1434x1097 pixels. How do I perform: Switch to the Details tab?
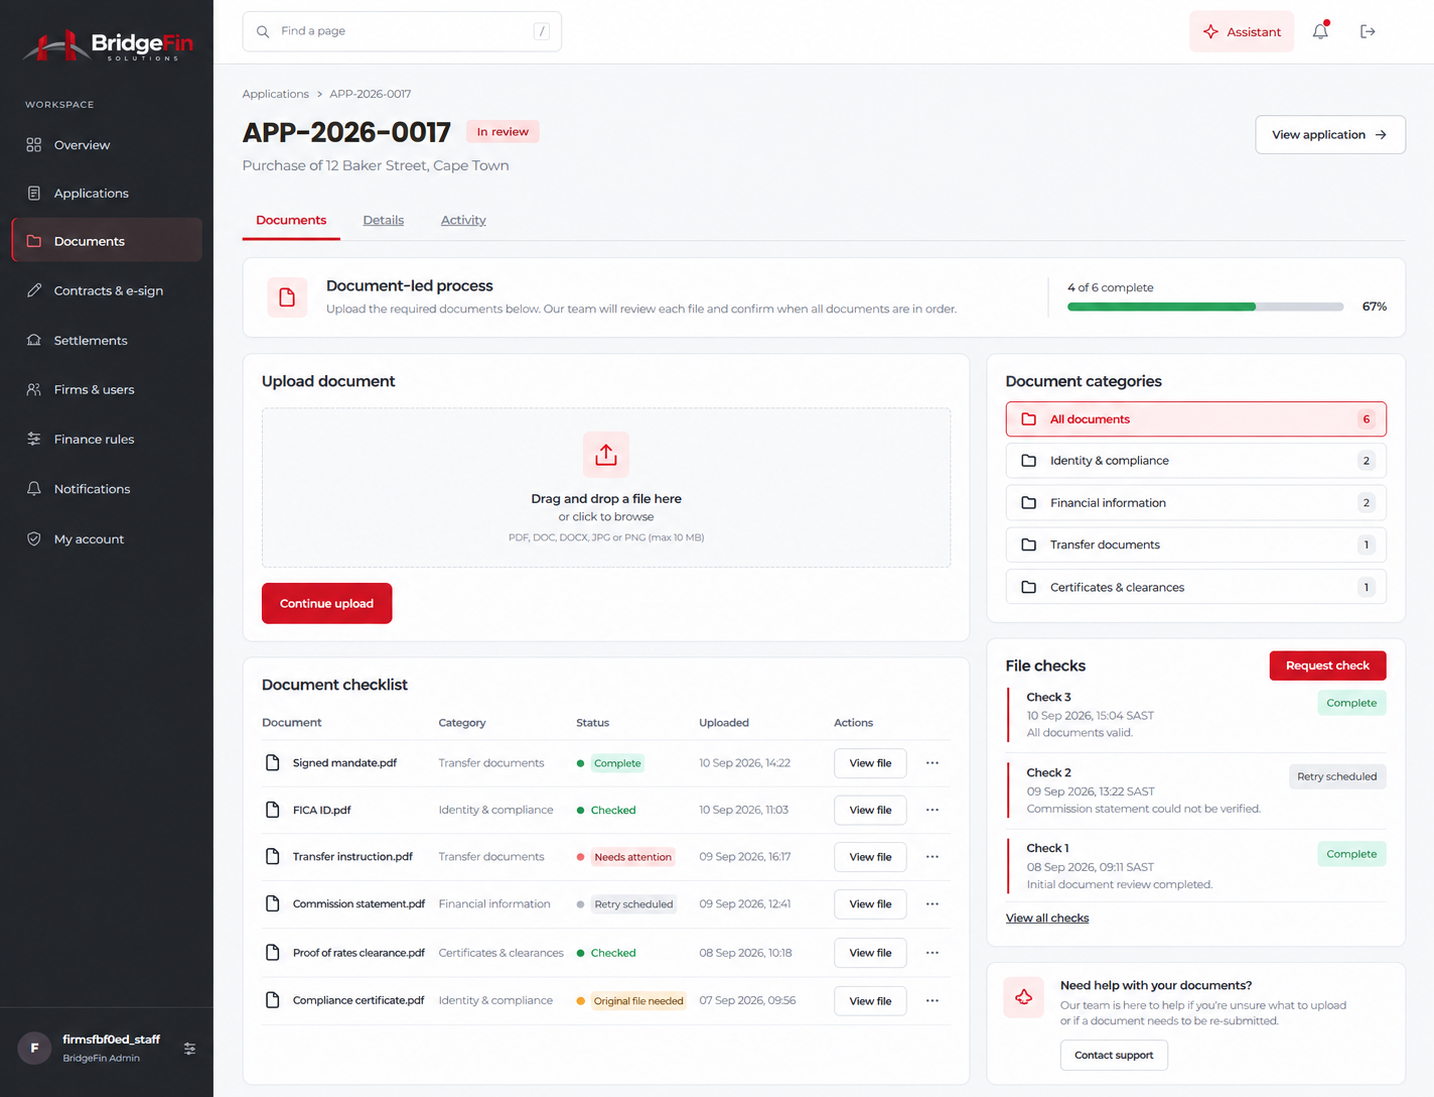point(383,220)
